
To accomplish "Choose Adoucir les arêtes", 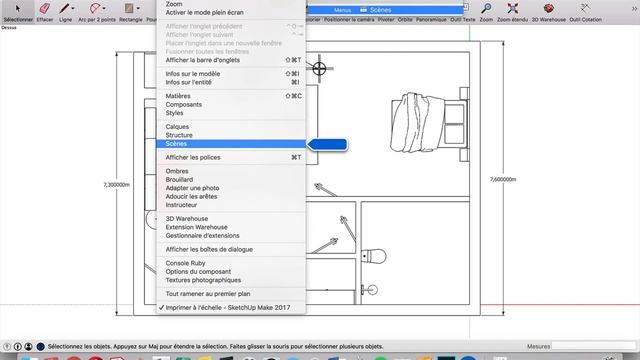I will click(x=231, y=196).
